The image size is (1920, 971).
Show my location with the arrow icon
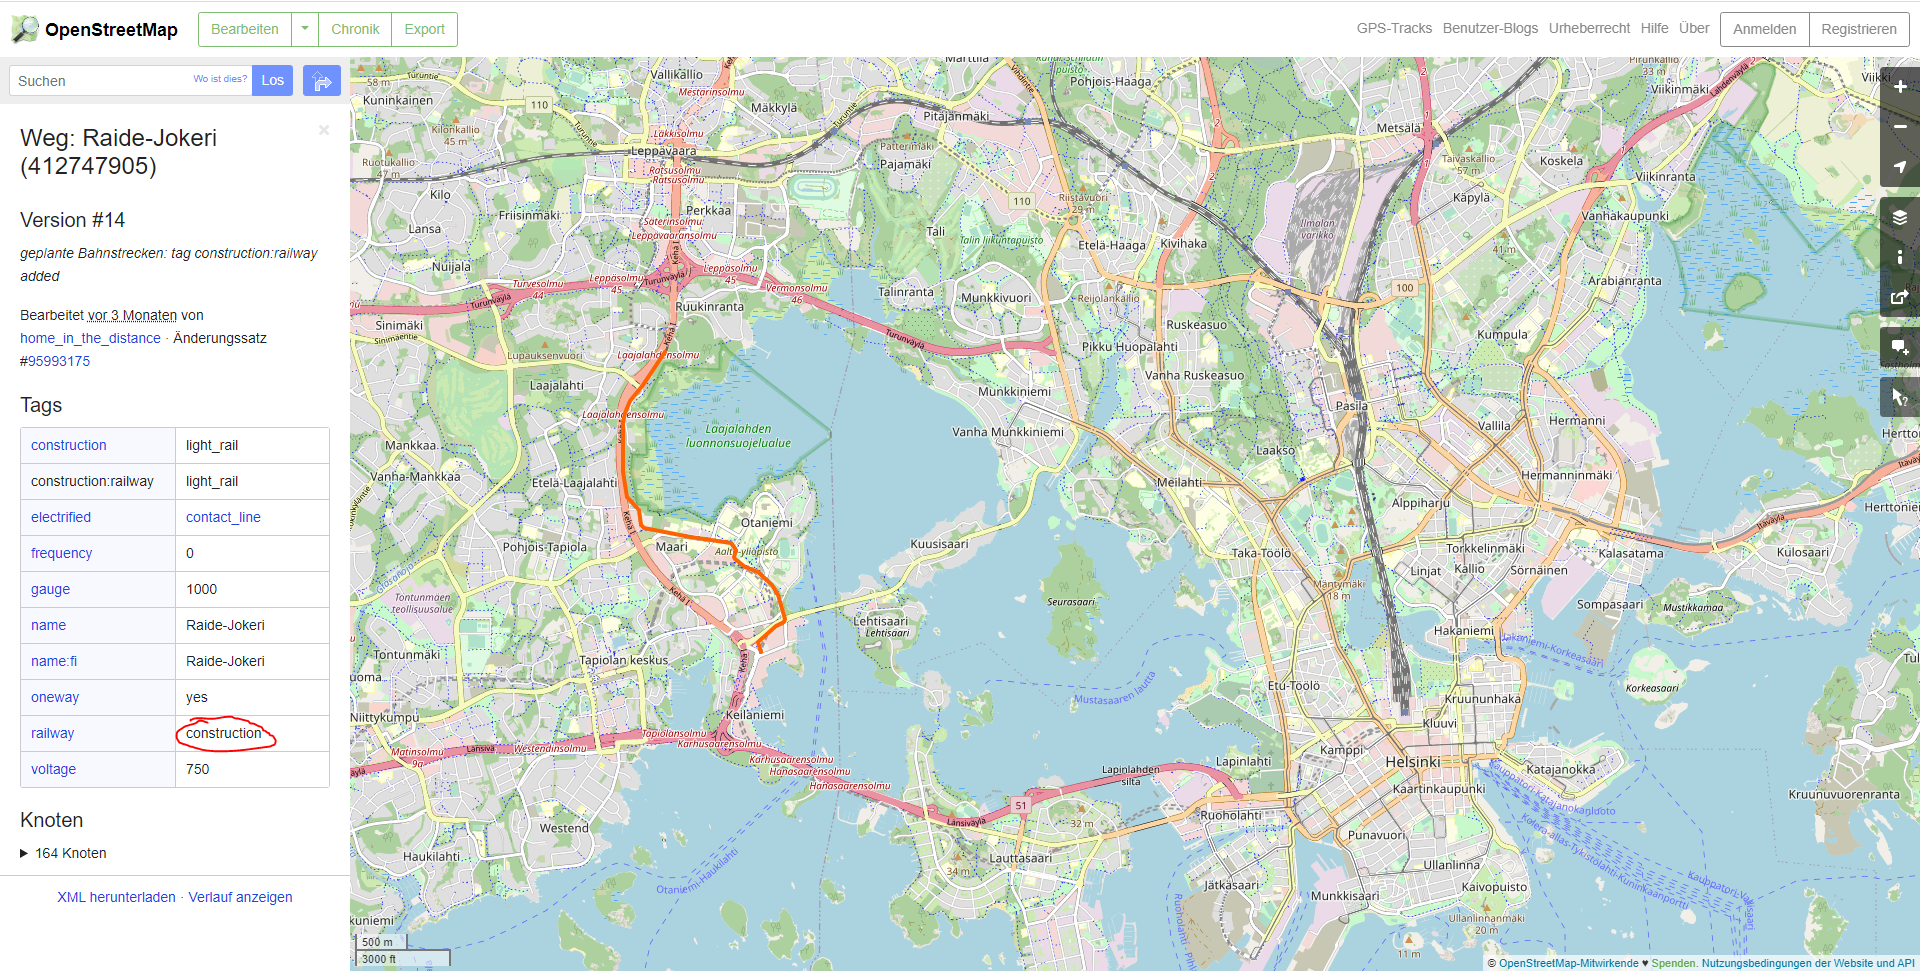1900,167
